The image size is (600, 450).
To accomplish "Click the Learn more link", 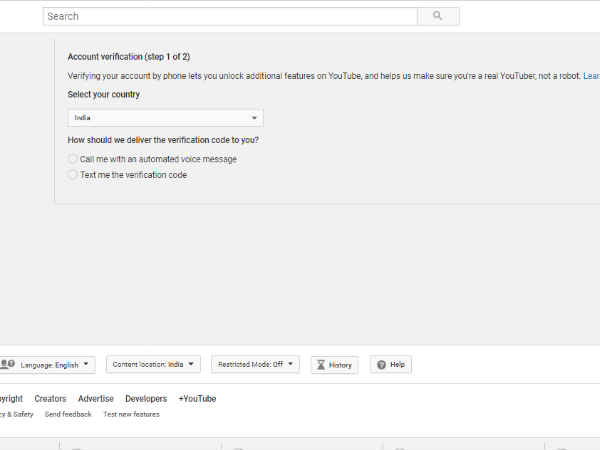I will point(591,76).
